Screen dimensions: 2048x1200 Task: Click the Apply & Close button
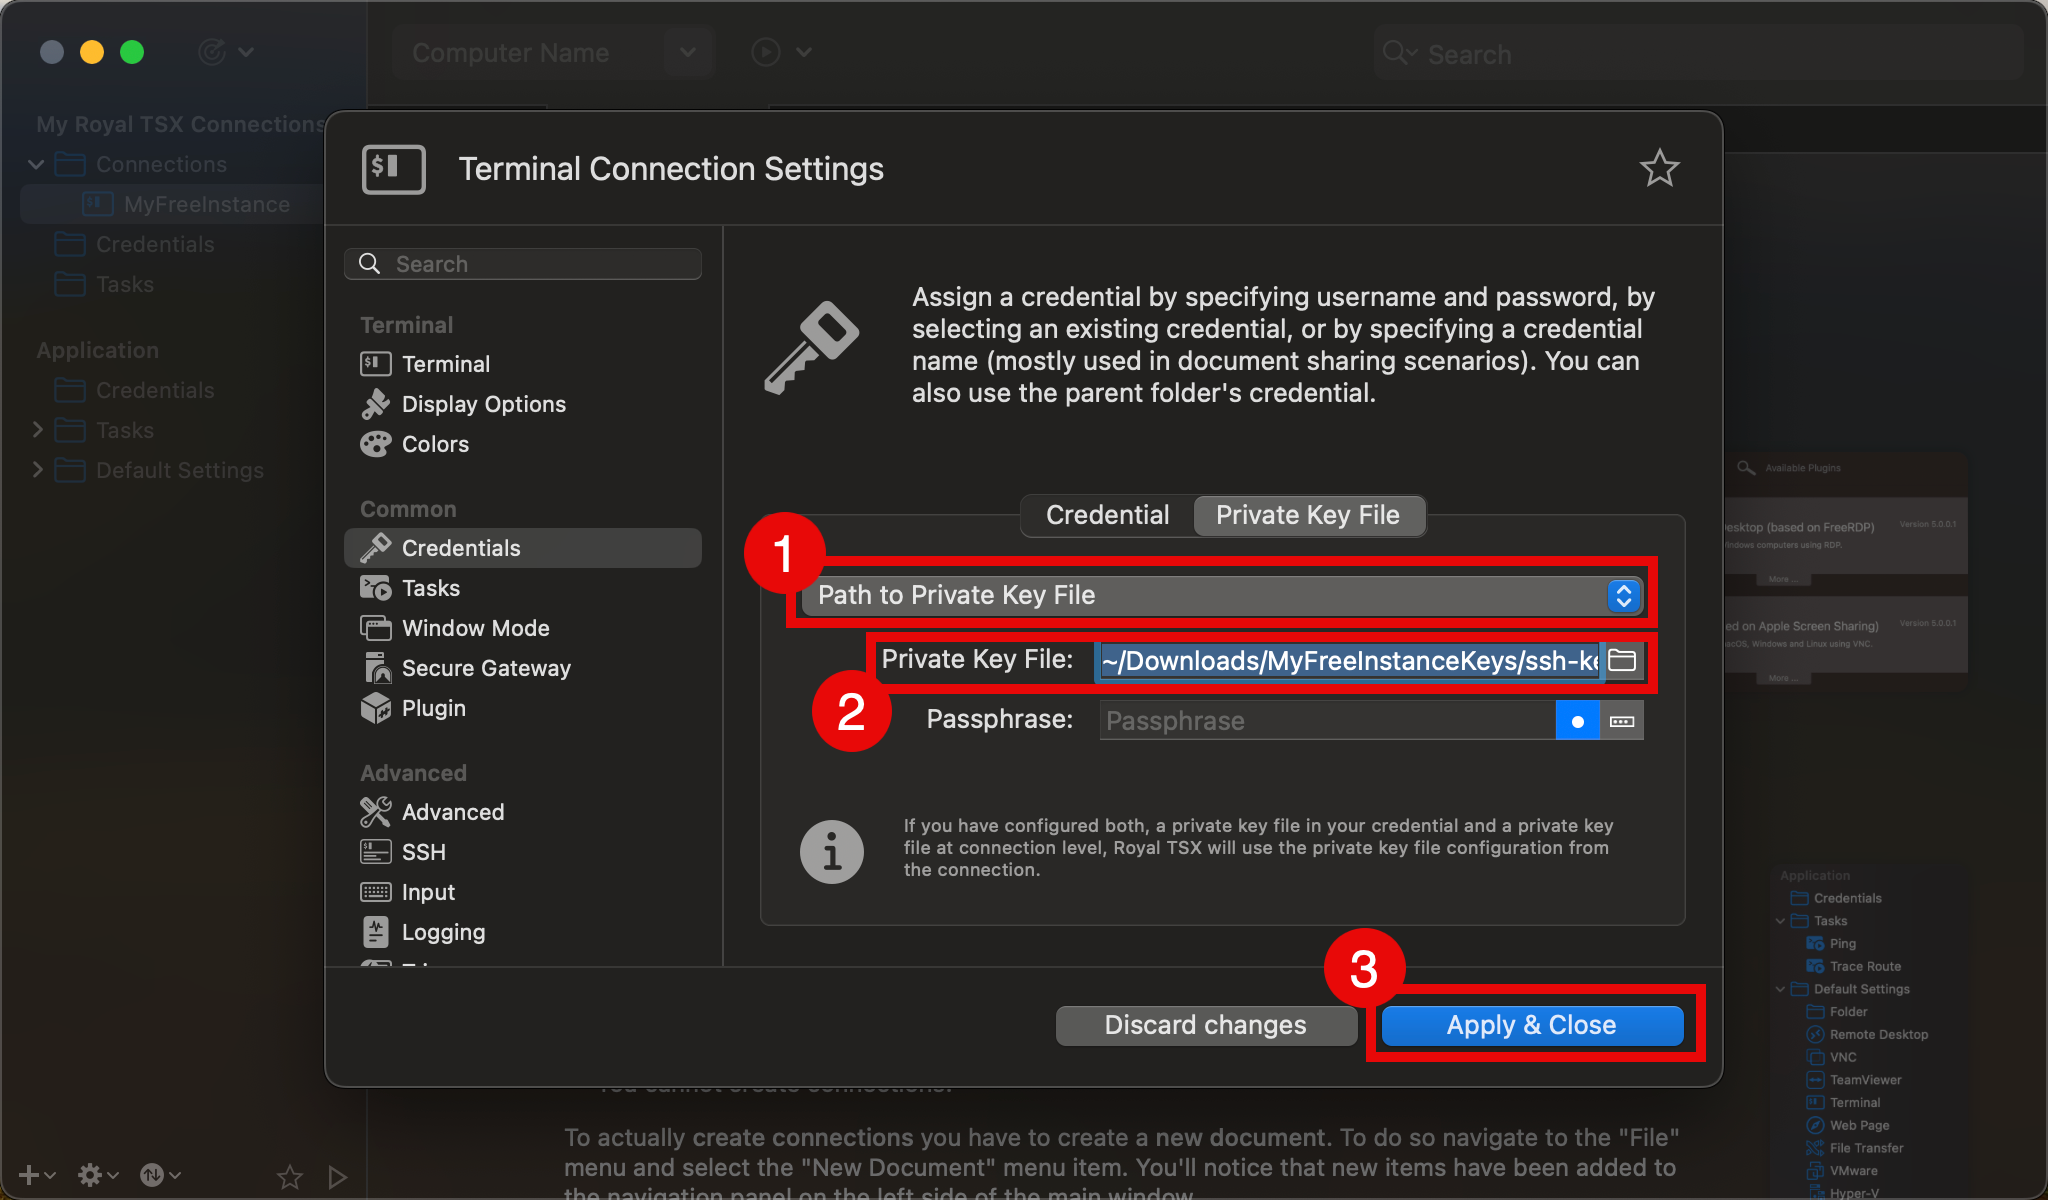tap(1531, 1025)
